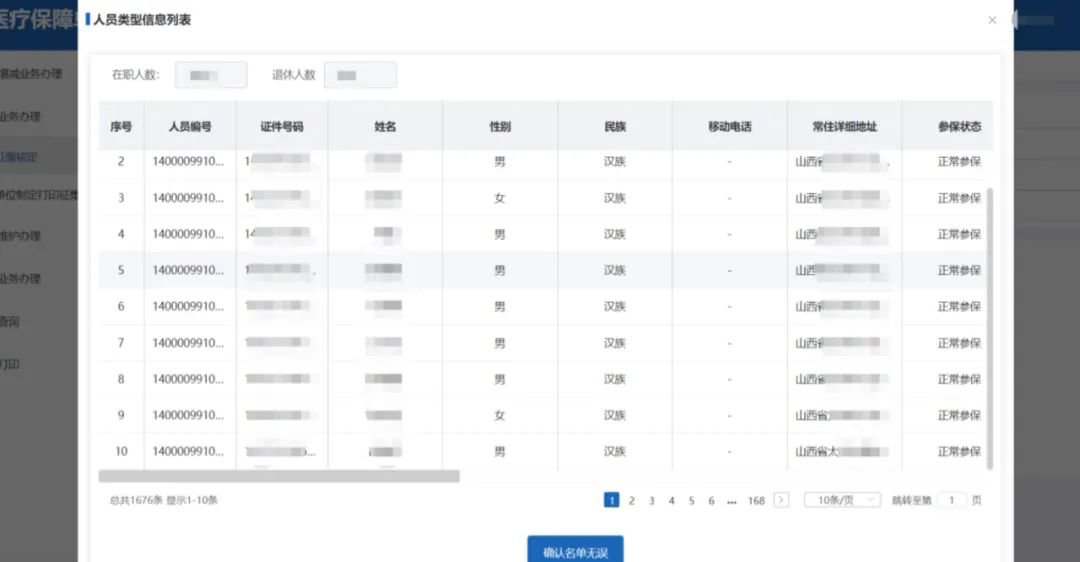Click the pagination ellipsis to jump pages

click(732, 500)
